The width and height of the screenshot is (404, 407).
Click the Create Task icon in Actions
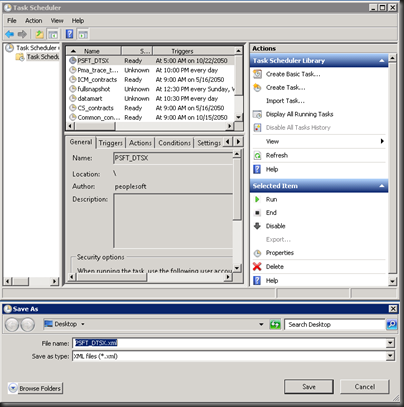pyautogui.click(x=257, y=87)
